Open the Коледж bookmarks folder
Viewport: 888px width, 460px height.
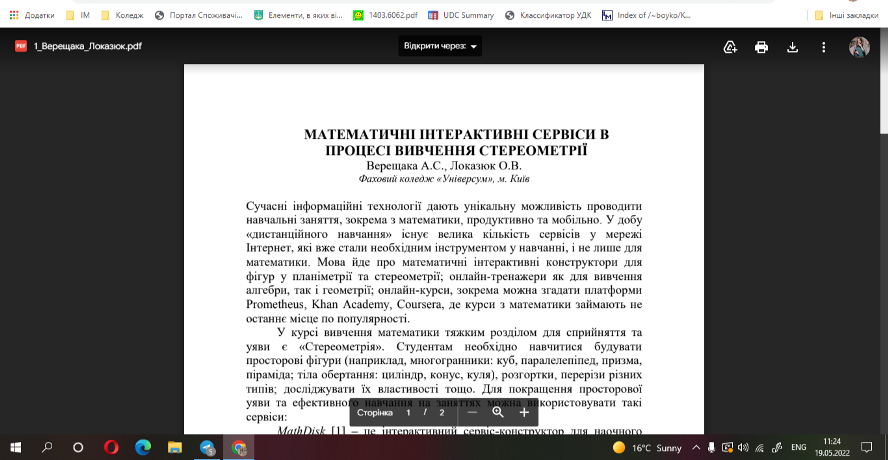[122, 15]
